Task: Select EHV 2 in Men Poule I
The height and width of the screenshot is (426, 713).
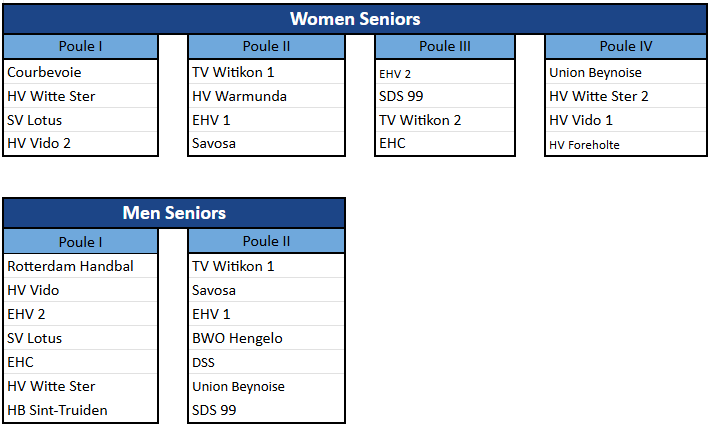Action: coord(80,314)
